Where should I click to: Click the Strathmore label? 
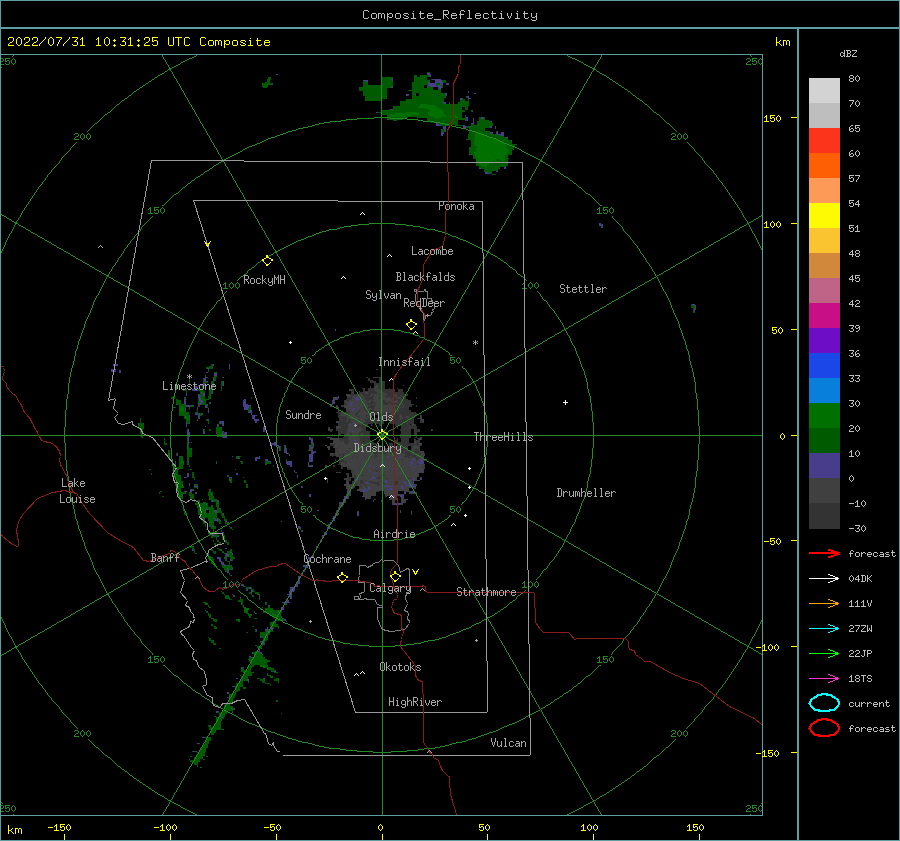(x=486, y=592)
